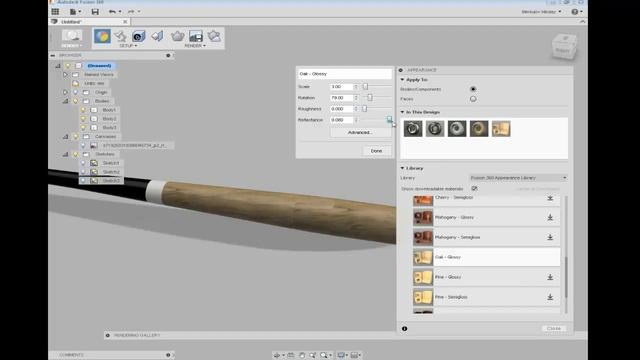The height and width of the screenshot is (360, 640).
Task: Download the Pine - Semigloss material
Action: [x=550, y=297]
